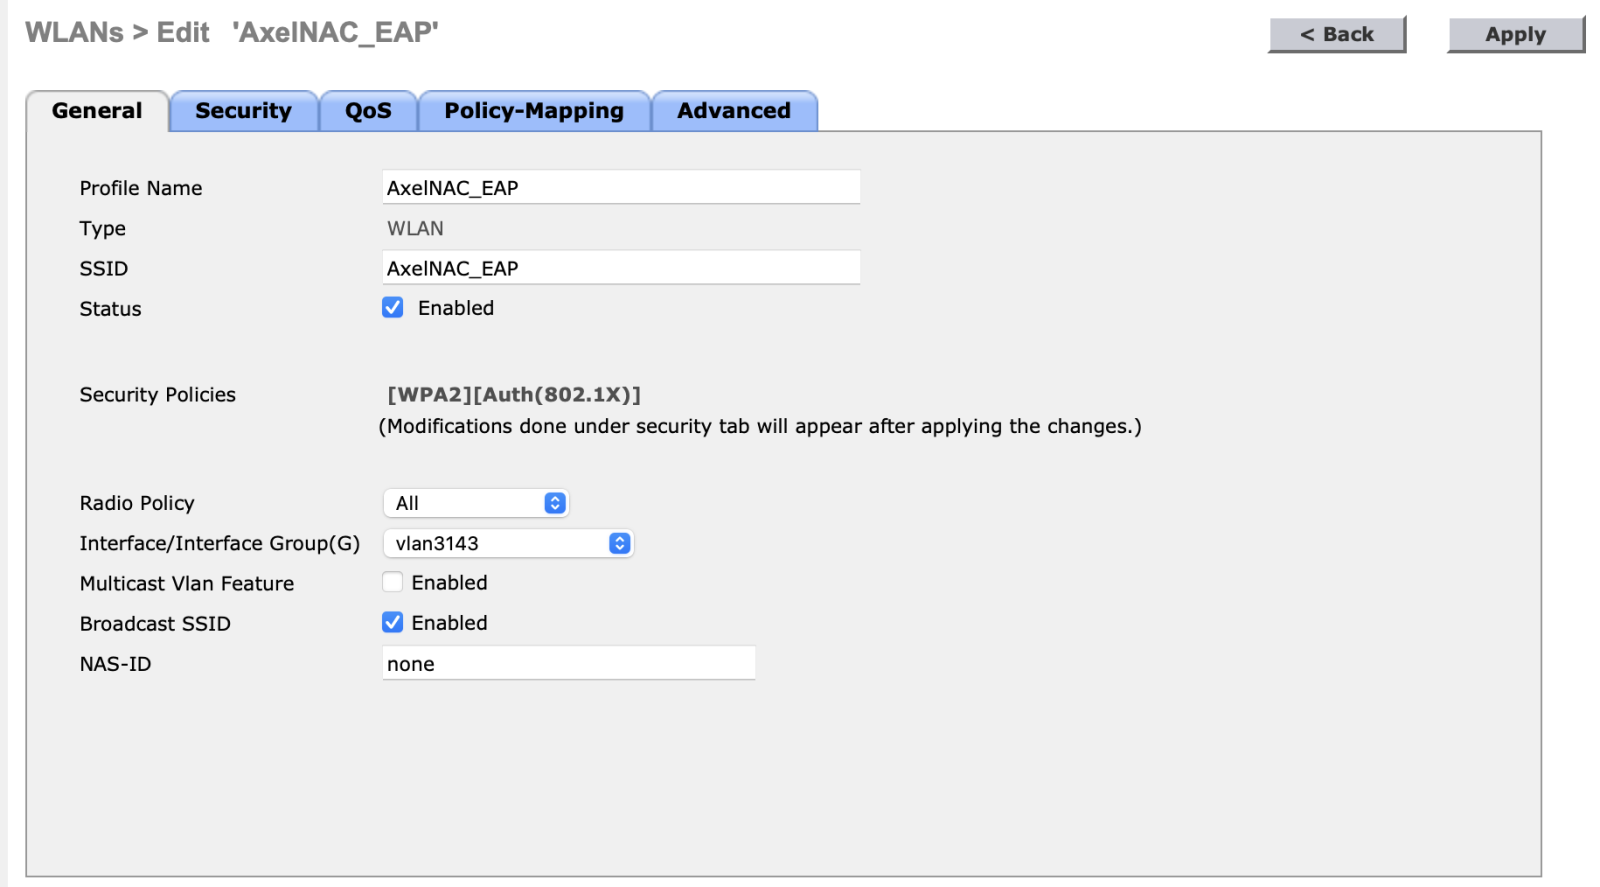The height and width of the screenshot is (887, 1600).
Task: Click the NAS-ID field containing none
Action: click(568, 664)
